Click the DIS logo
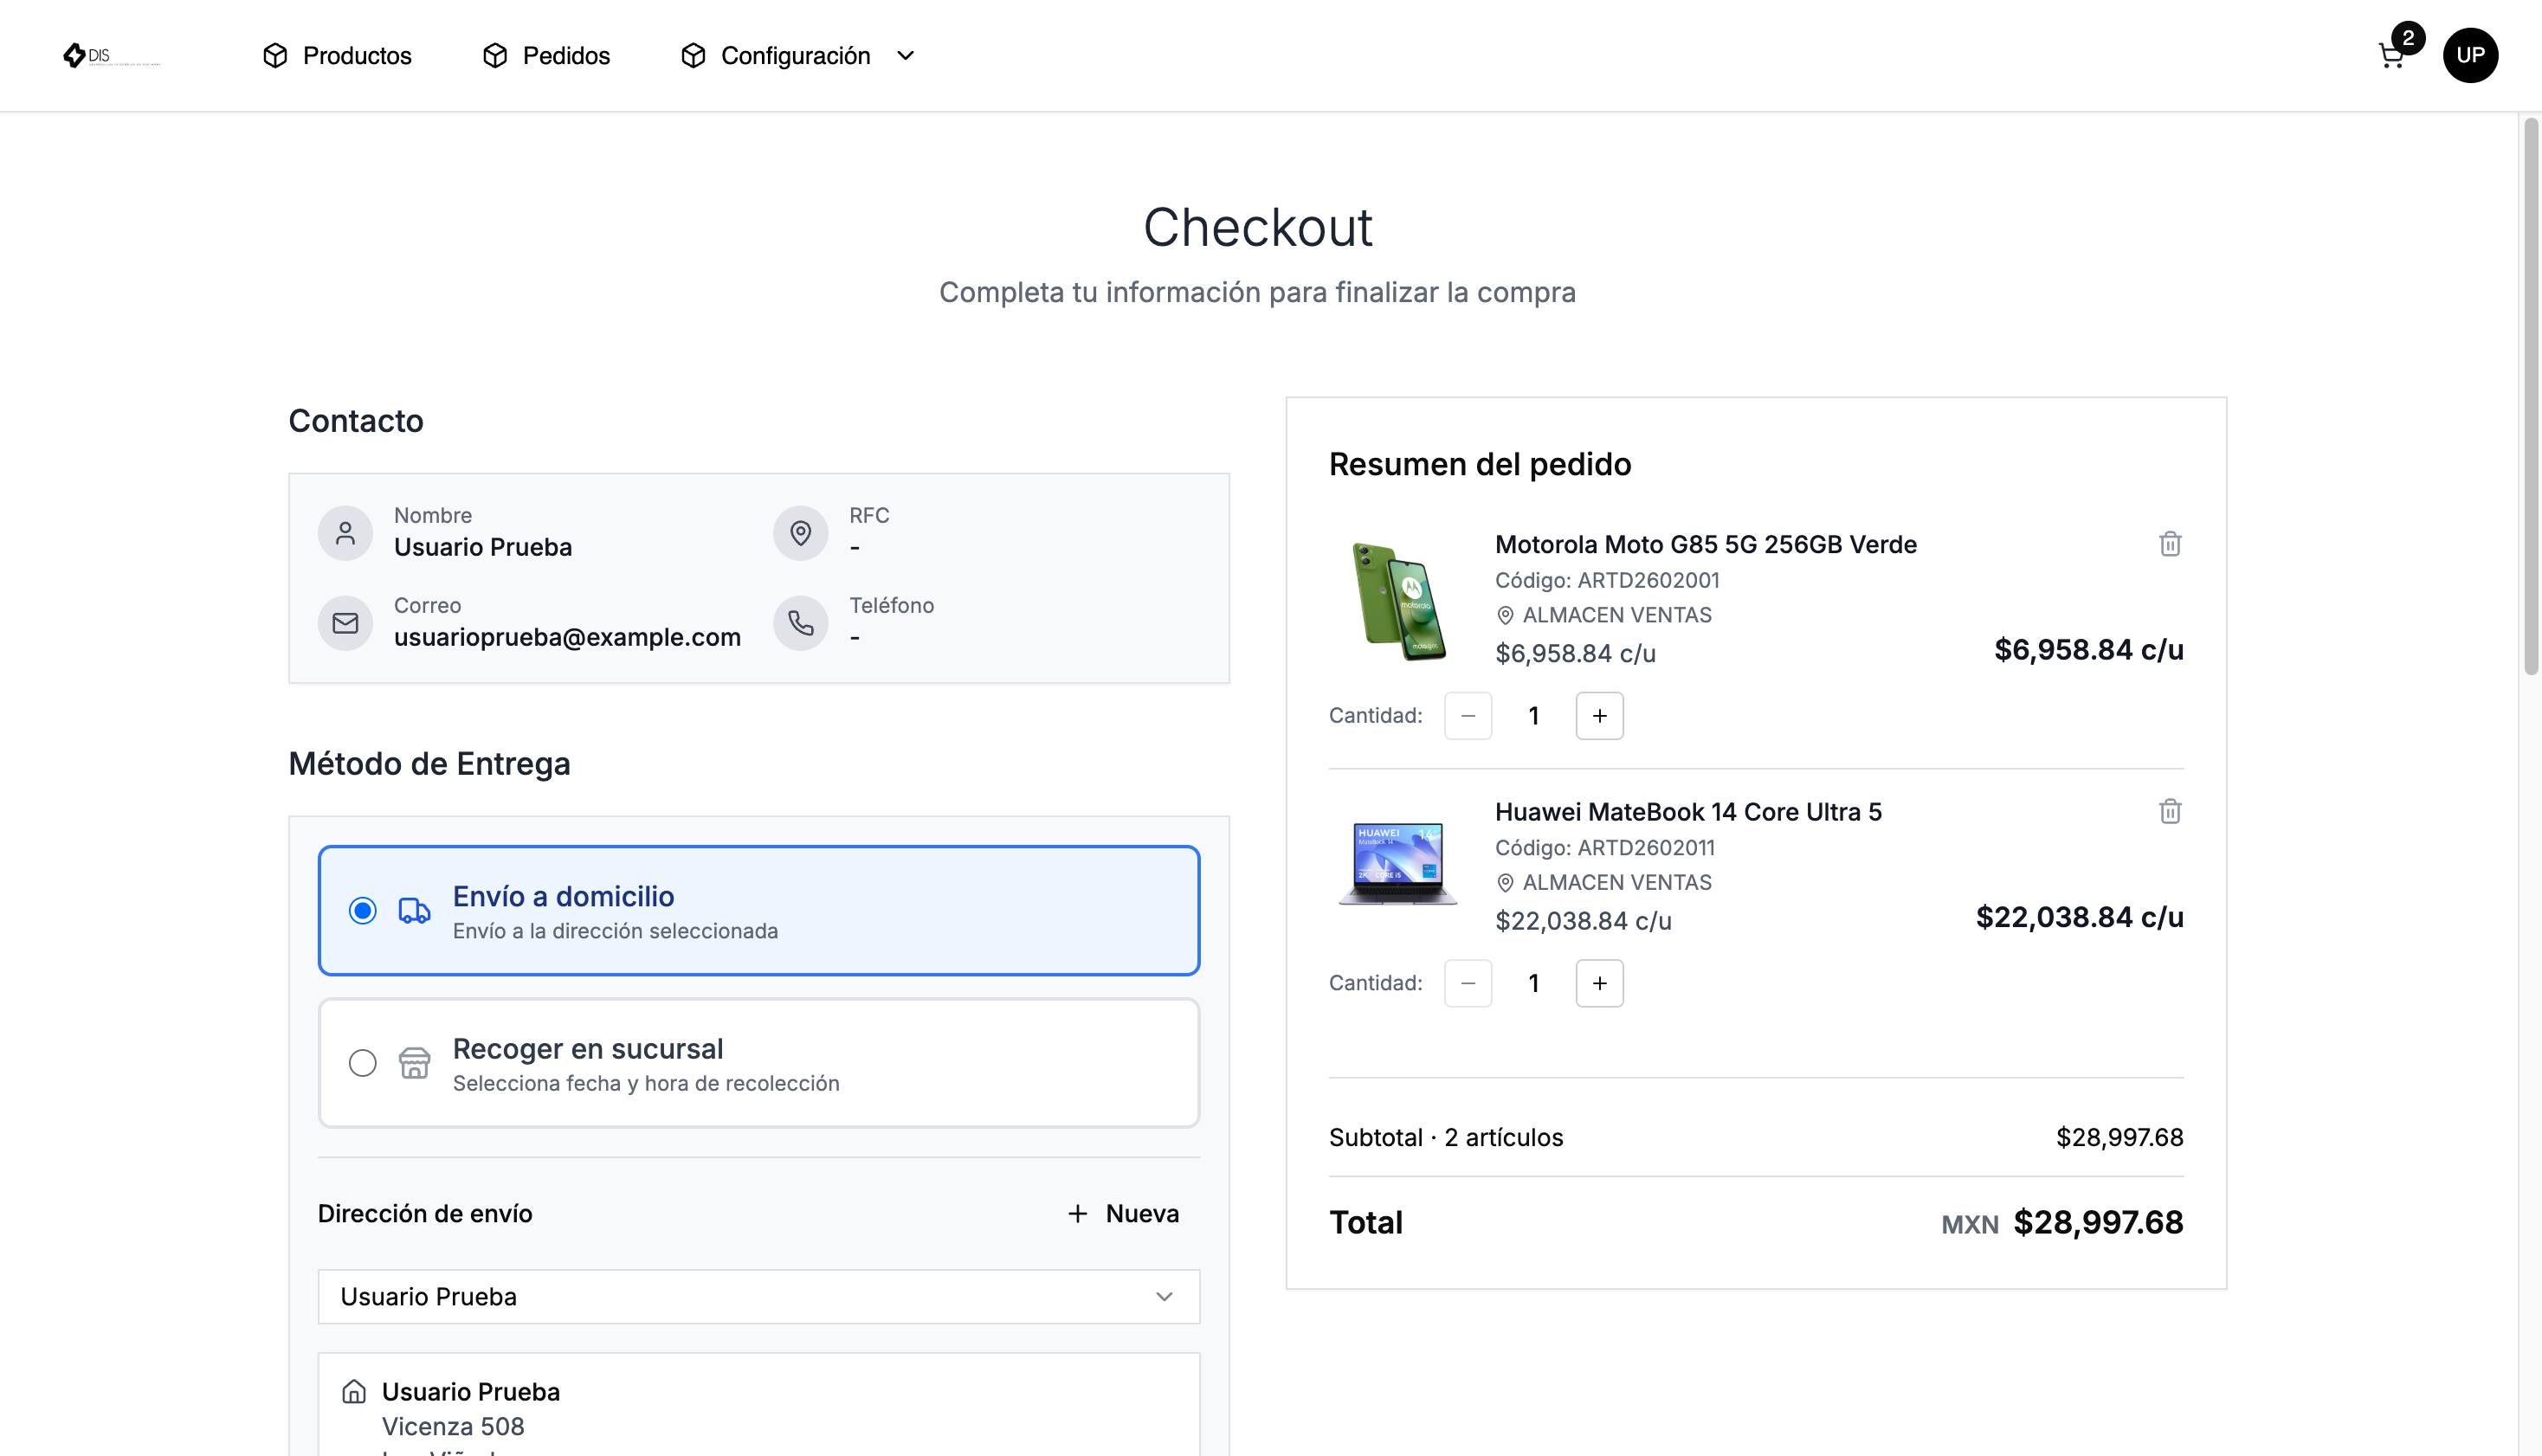Image resolution: width=2542 pixels, height=1456 pixels. click(x=110, y=55)
